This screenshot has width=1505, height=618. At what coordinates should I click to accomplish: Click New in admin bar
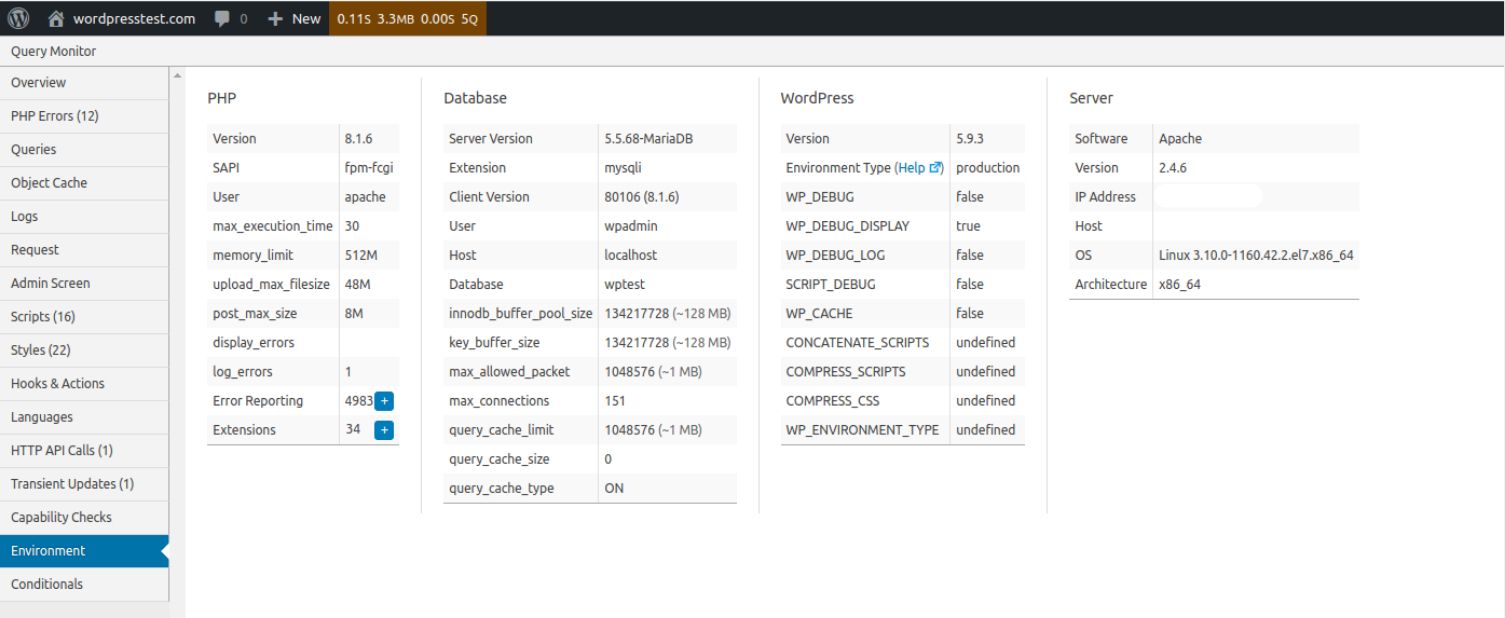point(306,18)
